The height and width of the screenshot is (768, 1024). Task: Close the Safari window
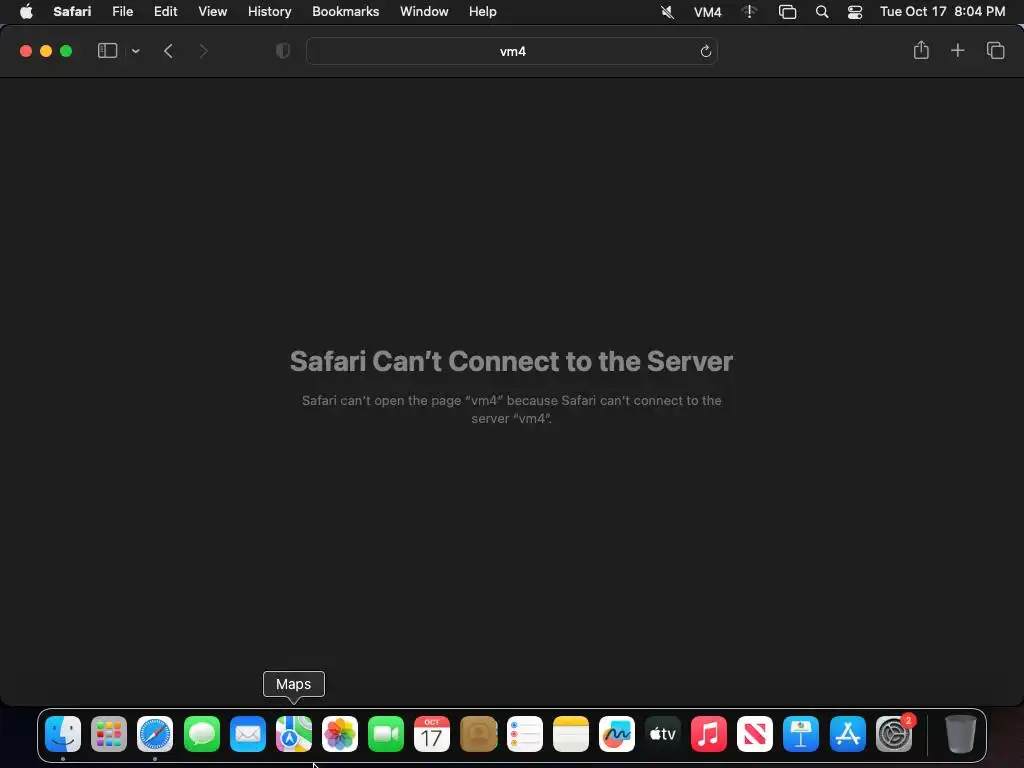coord(26,51)
